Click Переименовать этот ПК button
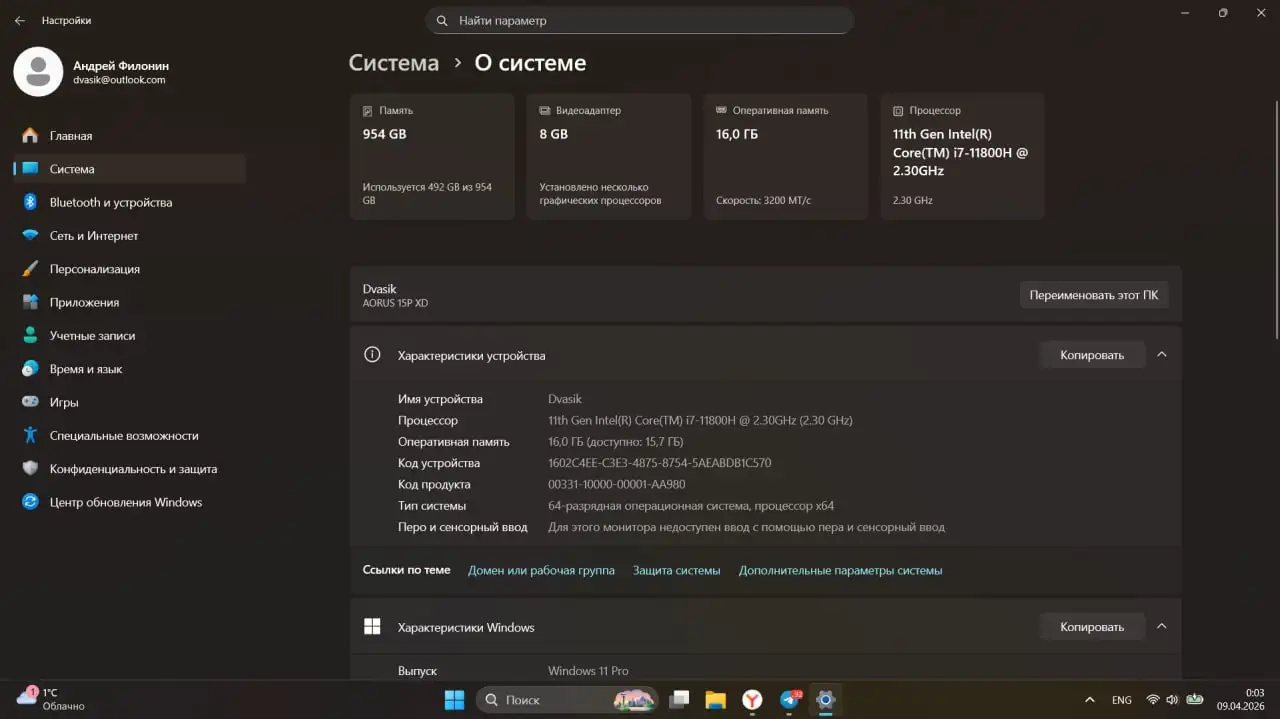The image size is (1280, 719). [1093, 295]
